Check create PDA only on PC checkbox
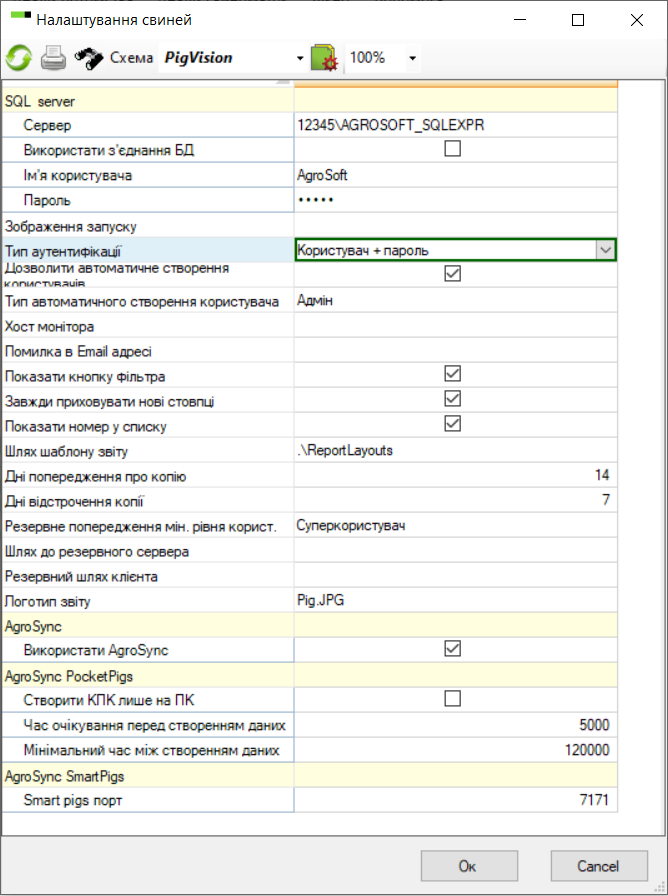 pyautogui.click(x=453, y=698)
